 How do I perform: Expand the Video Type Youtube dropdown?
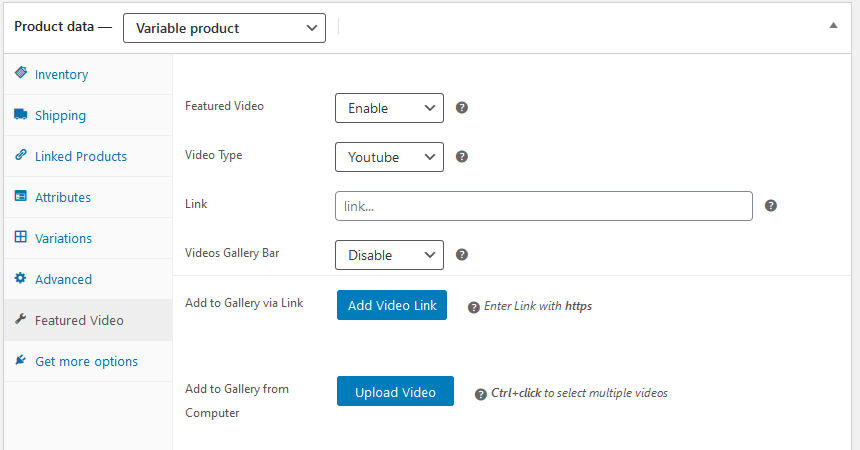(x=389, y=157)
